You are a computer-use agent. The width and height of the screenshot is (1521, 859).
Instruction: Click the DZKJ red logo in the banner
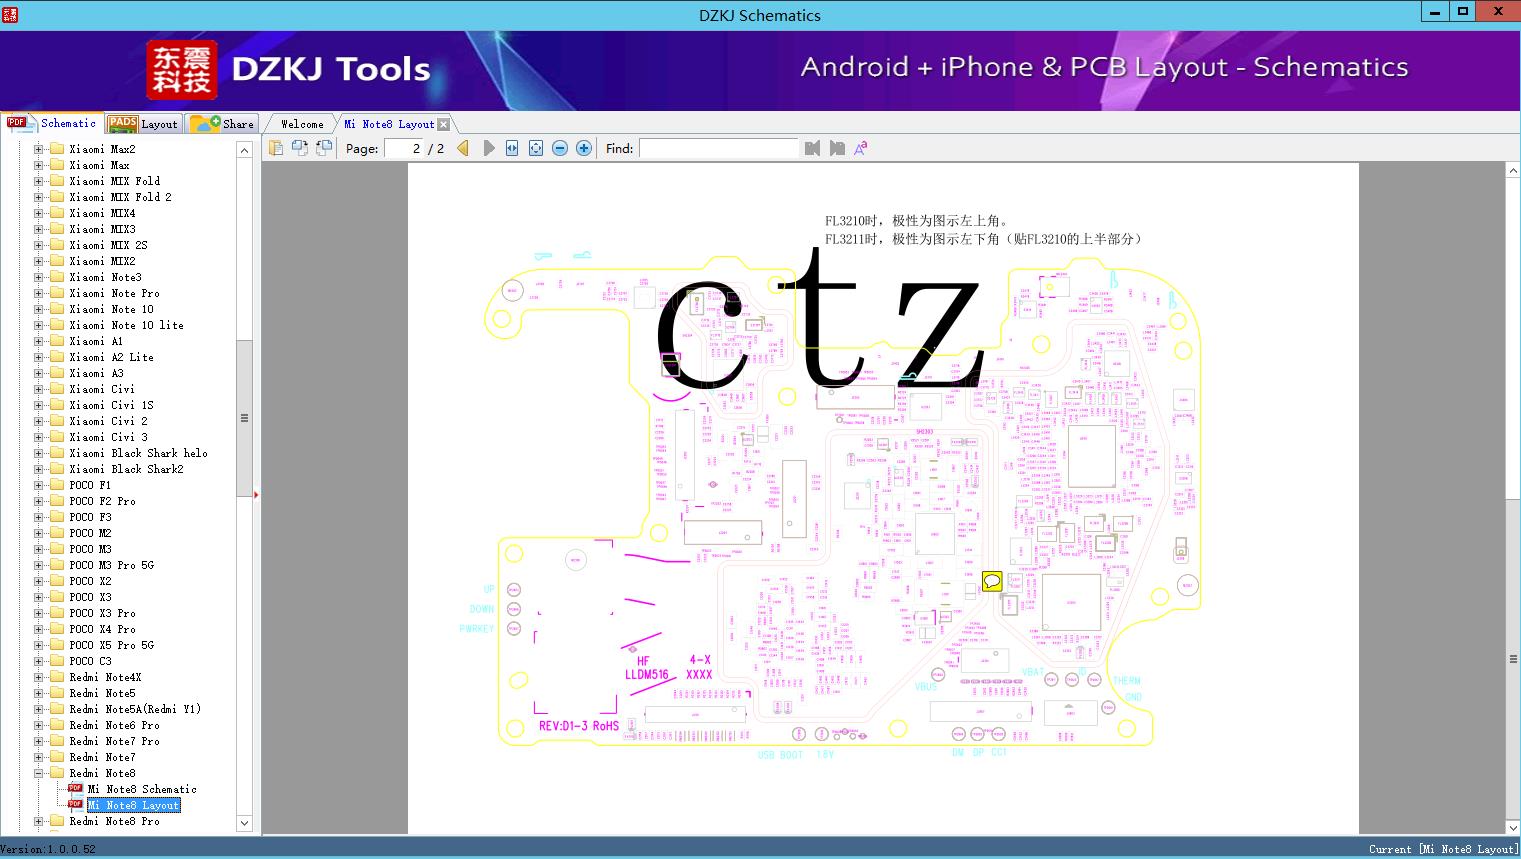point(181,70)
